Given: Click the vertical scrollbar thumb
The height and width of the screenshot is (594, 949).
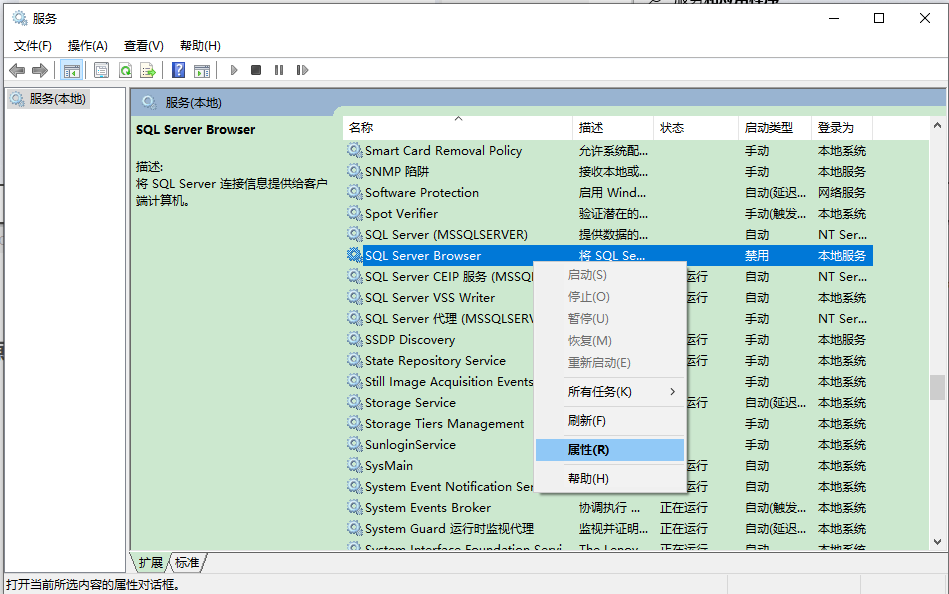Looking at the screenshot, I should pyautogui.click(x=937, y=388).
